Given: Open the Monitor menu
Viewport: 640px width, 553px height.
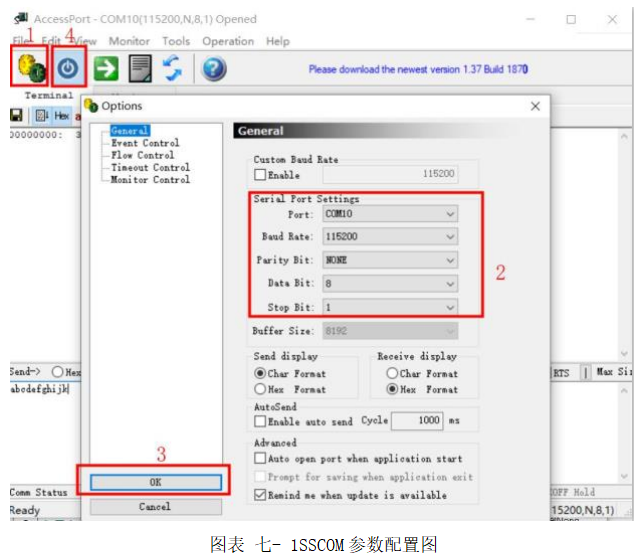Looking at the screenshot, I should [x=129, y=41].
